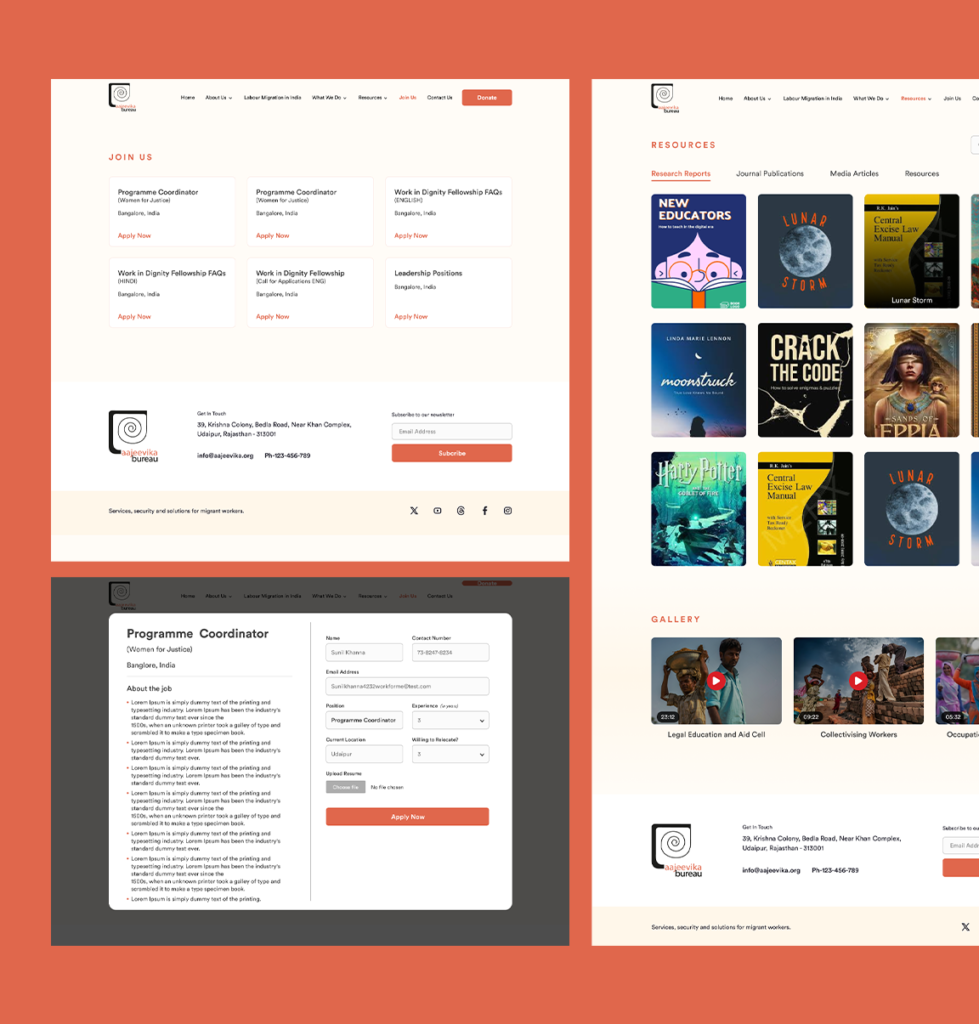The width and height of the screenshot is (979, 1024).
Task: Click the Position field in the form
Action: point(364,720)
